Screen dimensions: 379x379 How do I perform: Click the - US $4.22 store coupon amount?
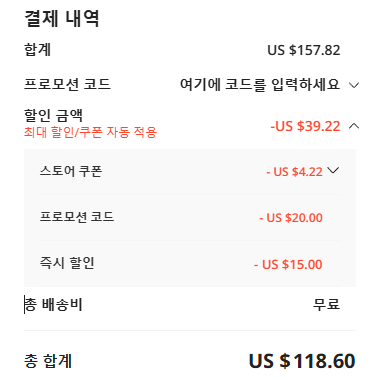click(x=294, y=172)
